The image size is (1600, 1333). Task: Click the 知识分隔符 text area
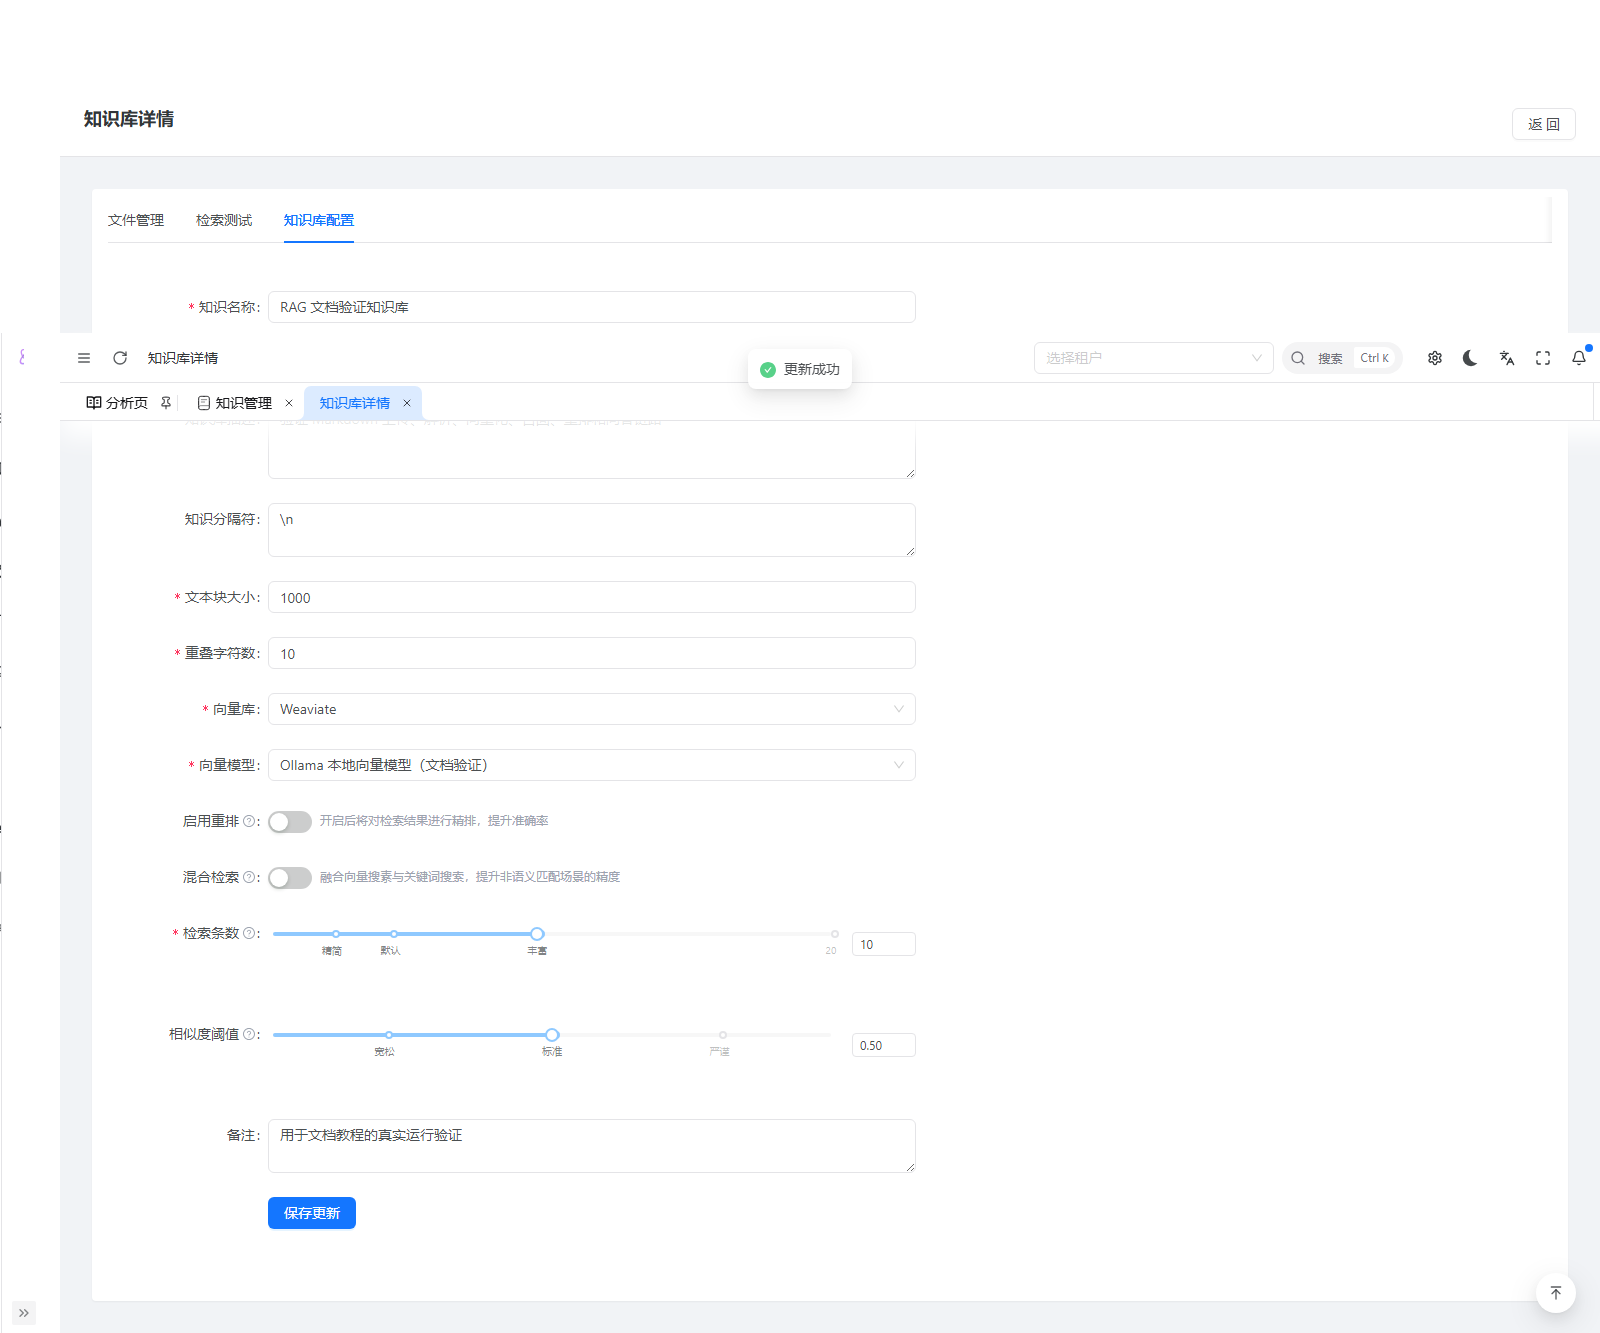[592, 530]
